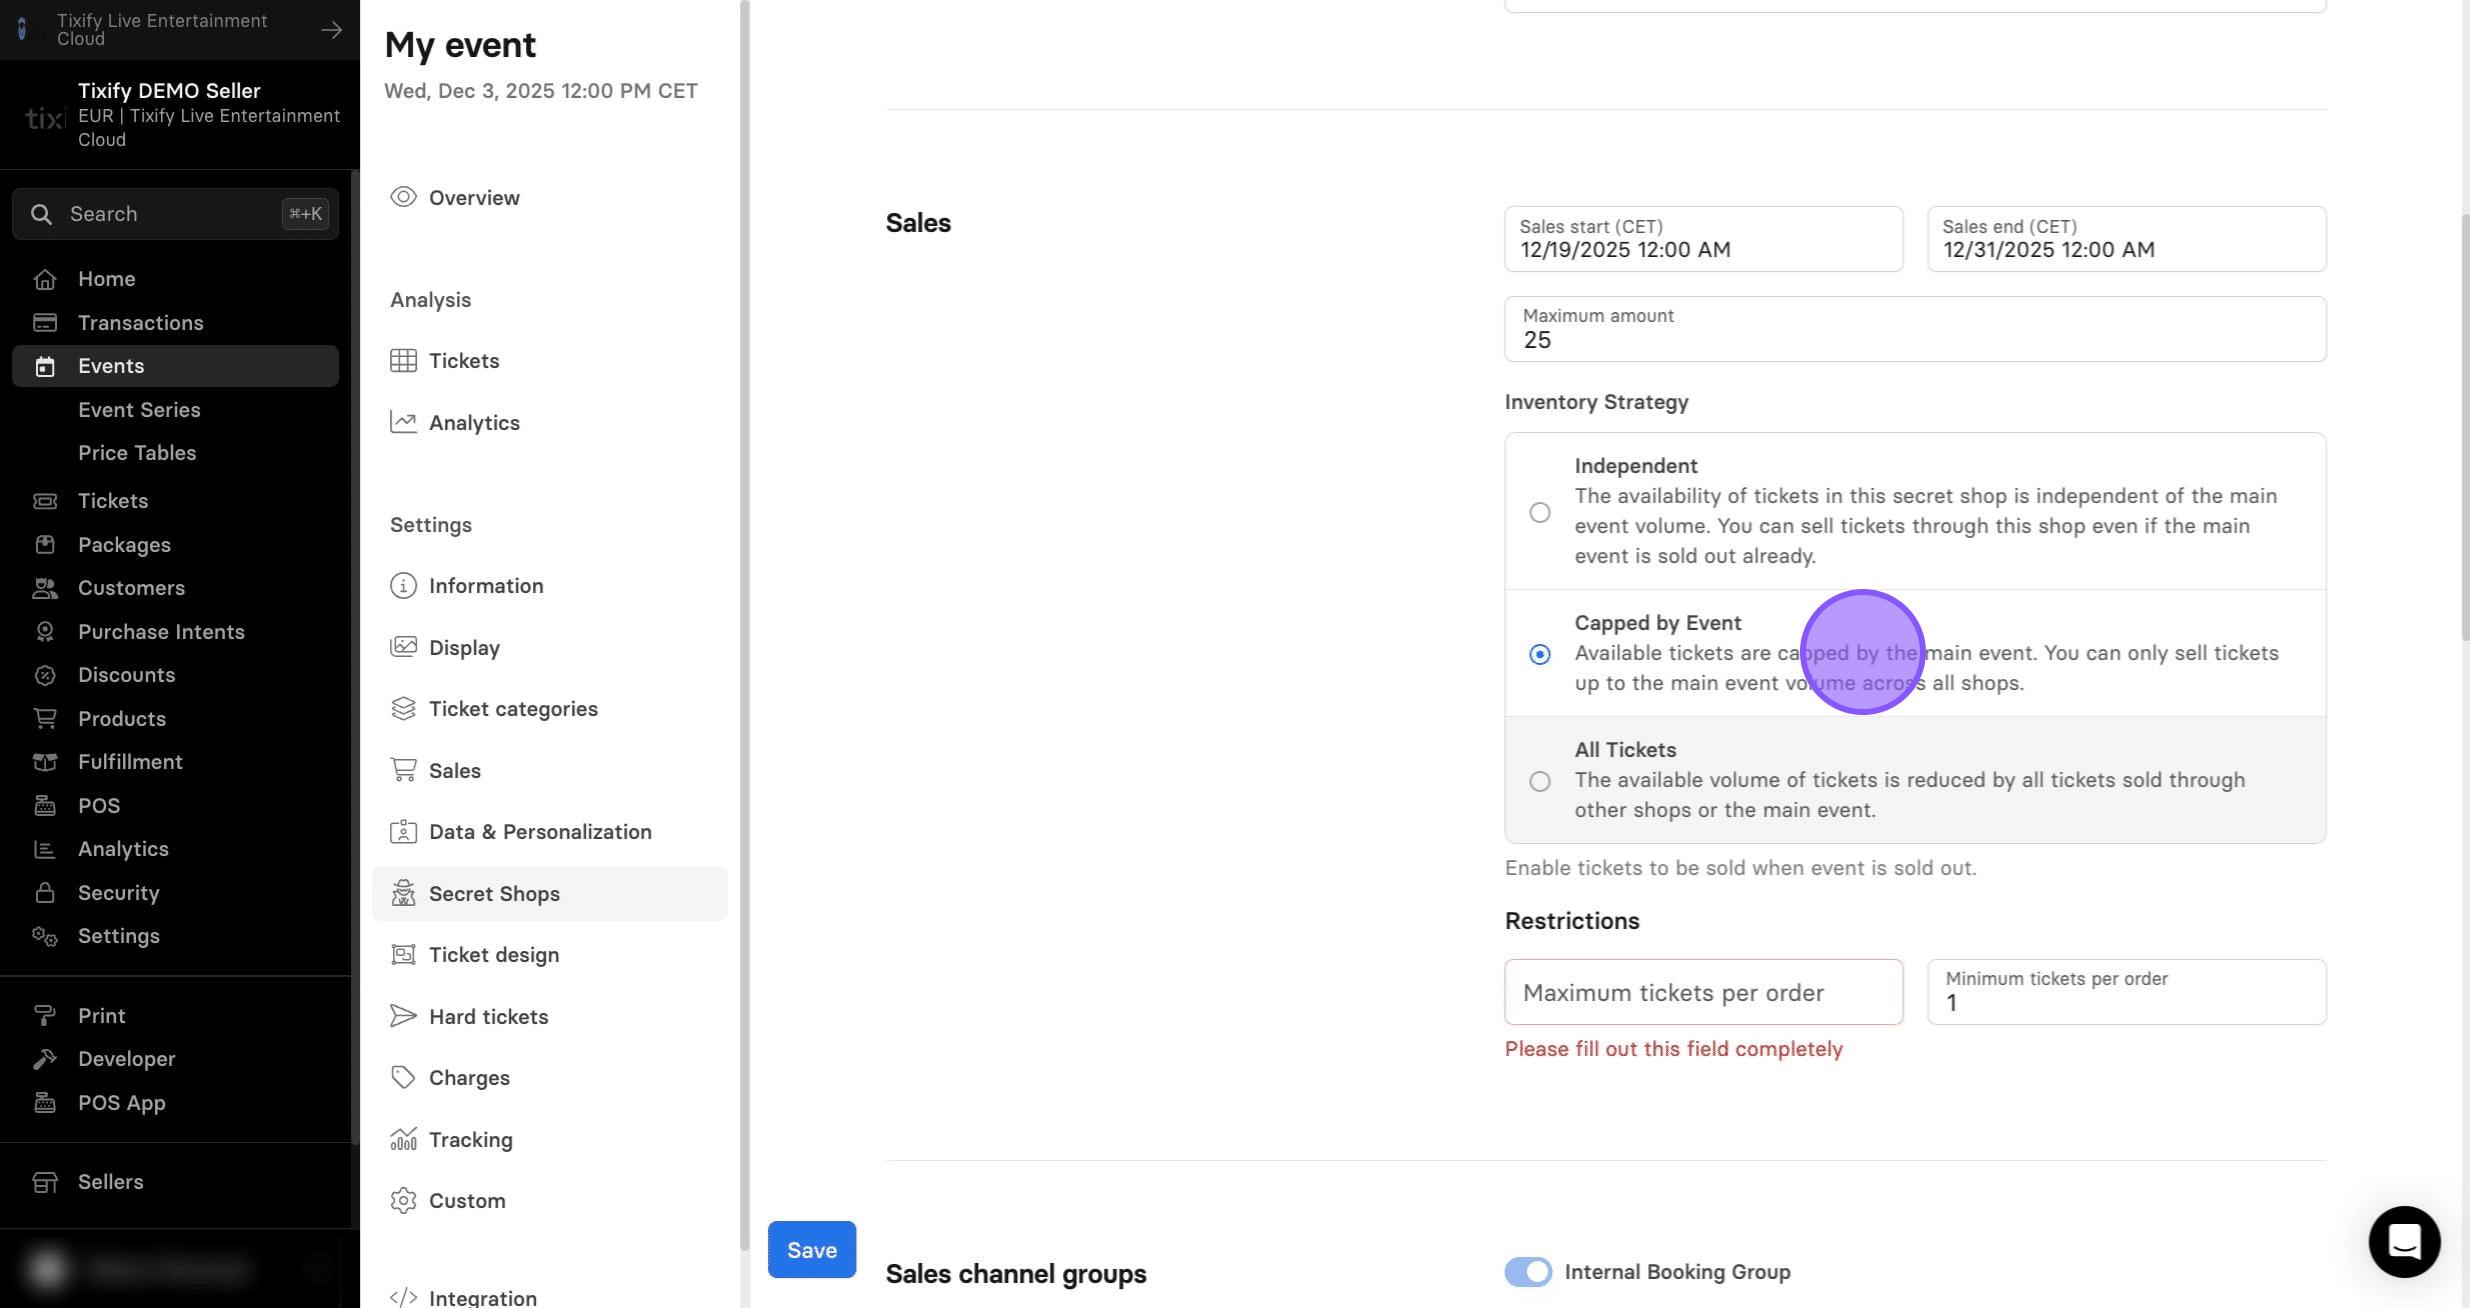This screenshot has width=2470, height=1308.
Task: Open Overview via the eye icon
Action: point(403,197)
